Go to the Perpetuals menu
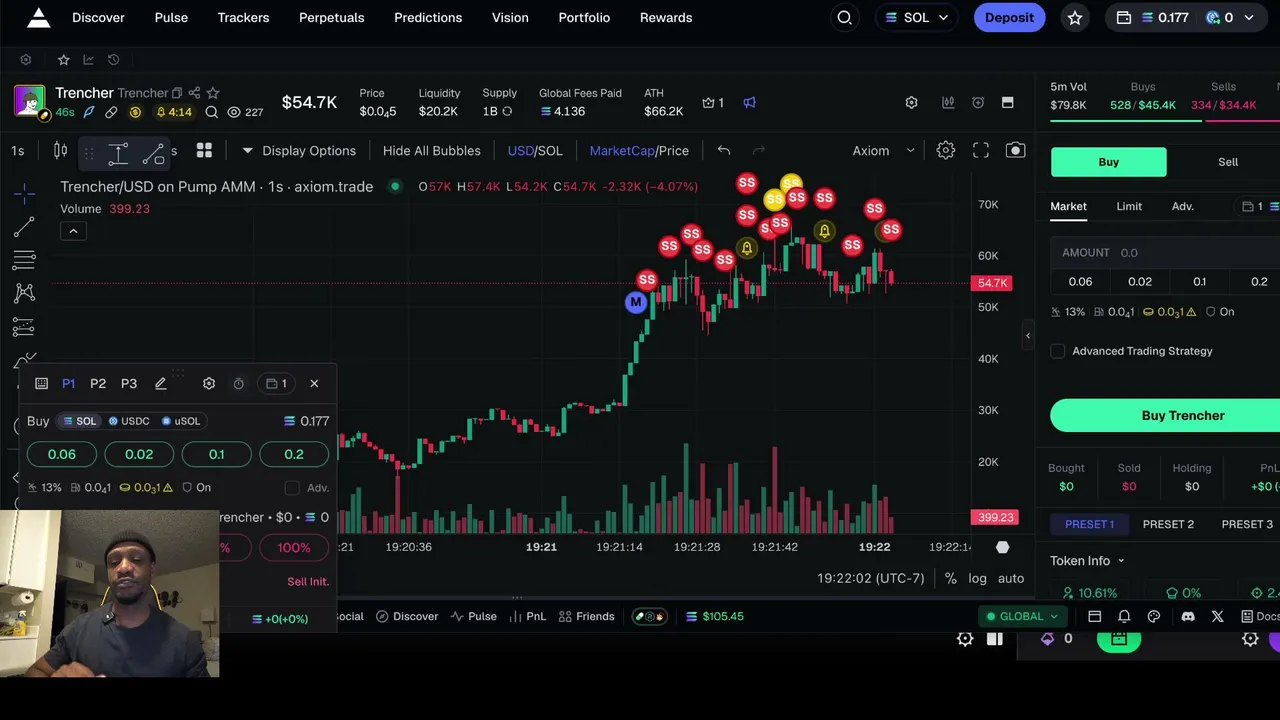1280x720 pixels. click(332, 17)
